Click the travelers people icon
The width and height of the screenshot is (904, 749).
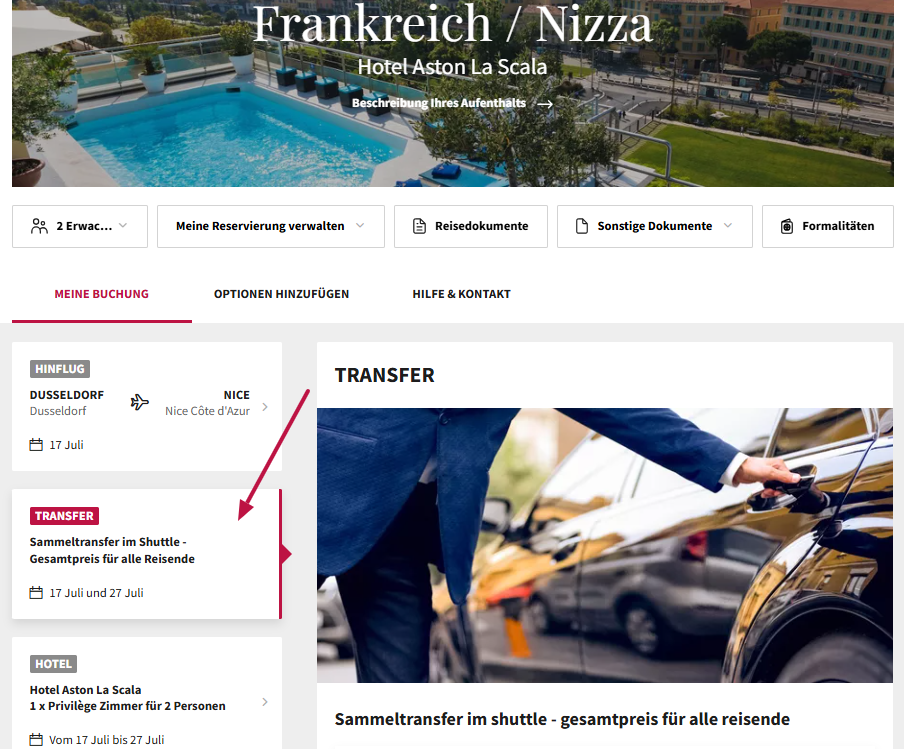point(39,226)
